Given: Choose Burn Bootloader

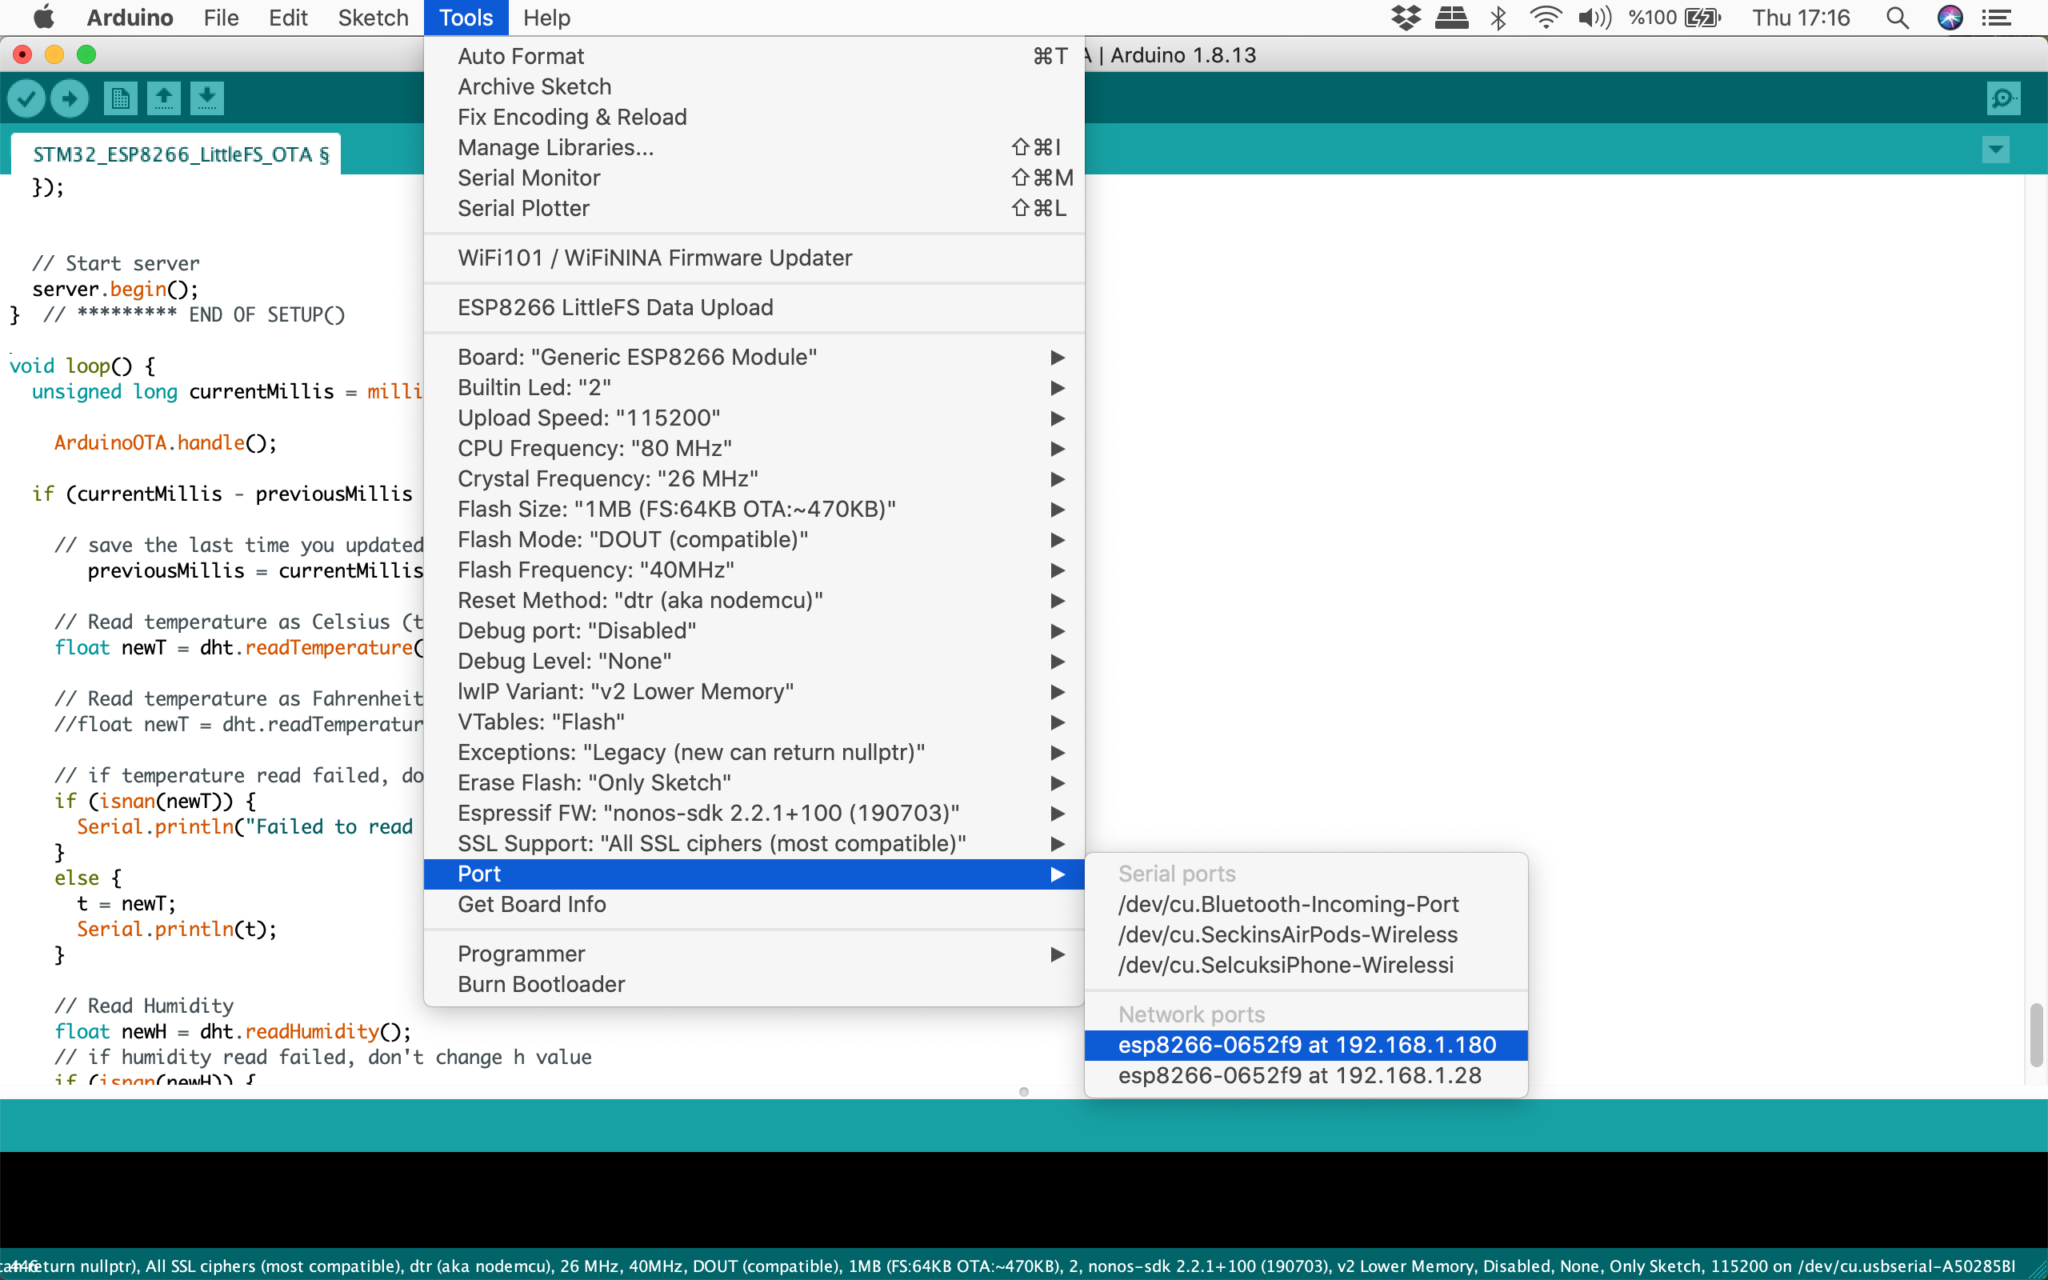Looking at the screenshot, I should pos(754,985).
